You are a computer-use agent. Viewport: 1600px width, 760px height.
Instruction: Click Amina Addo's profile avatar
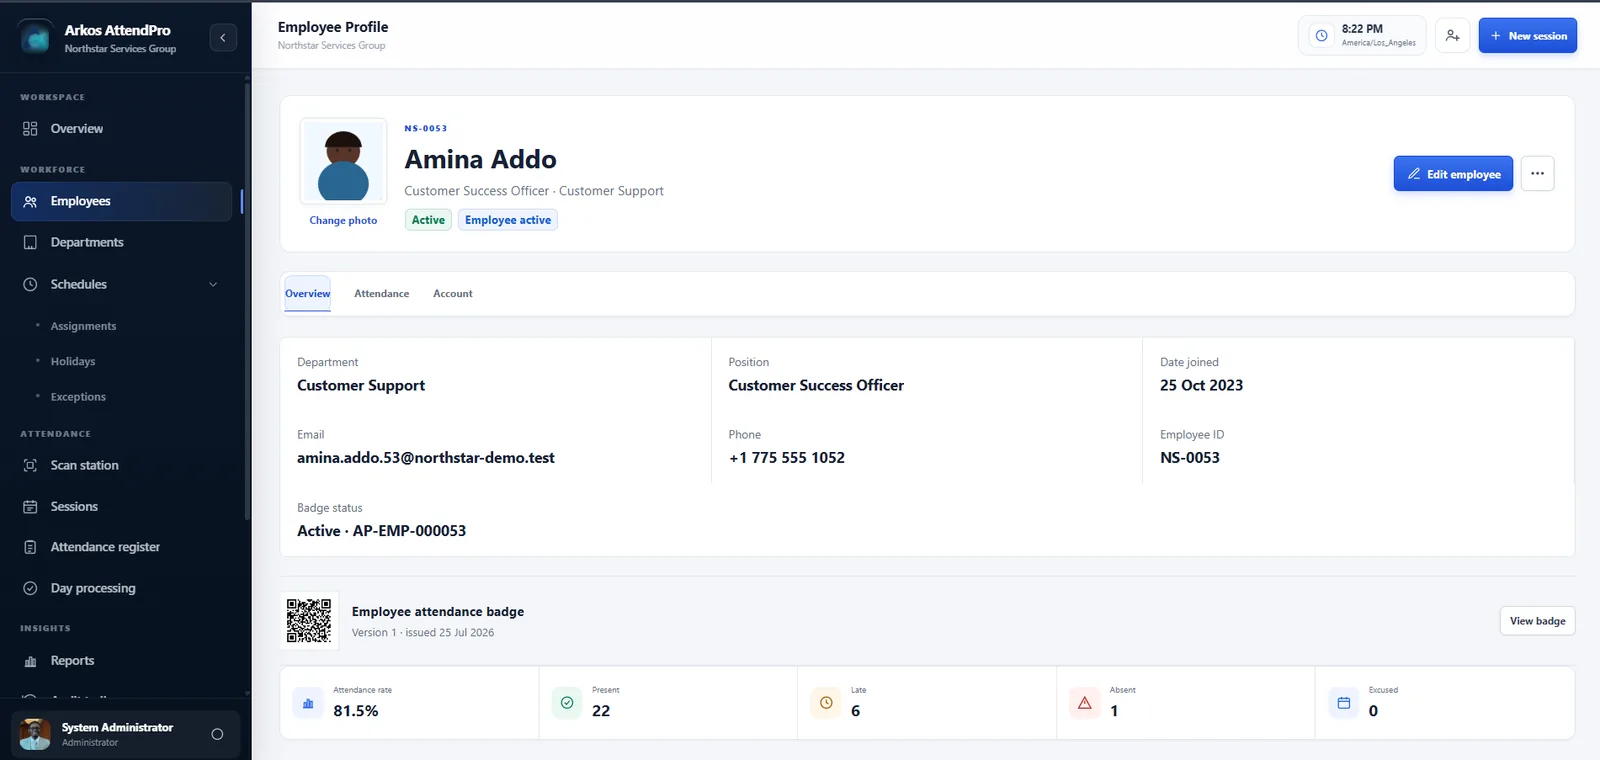[x=343, y=162]
